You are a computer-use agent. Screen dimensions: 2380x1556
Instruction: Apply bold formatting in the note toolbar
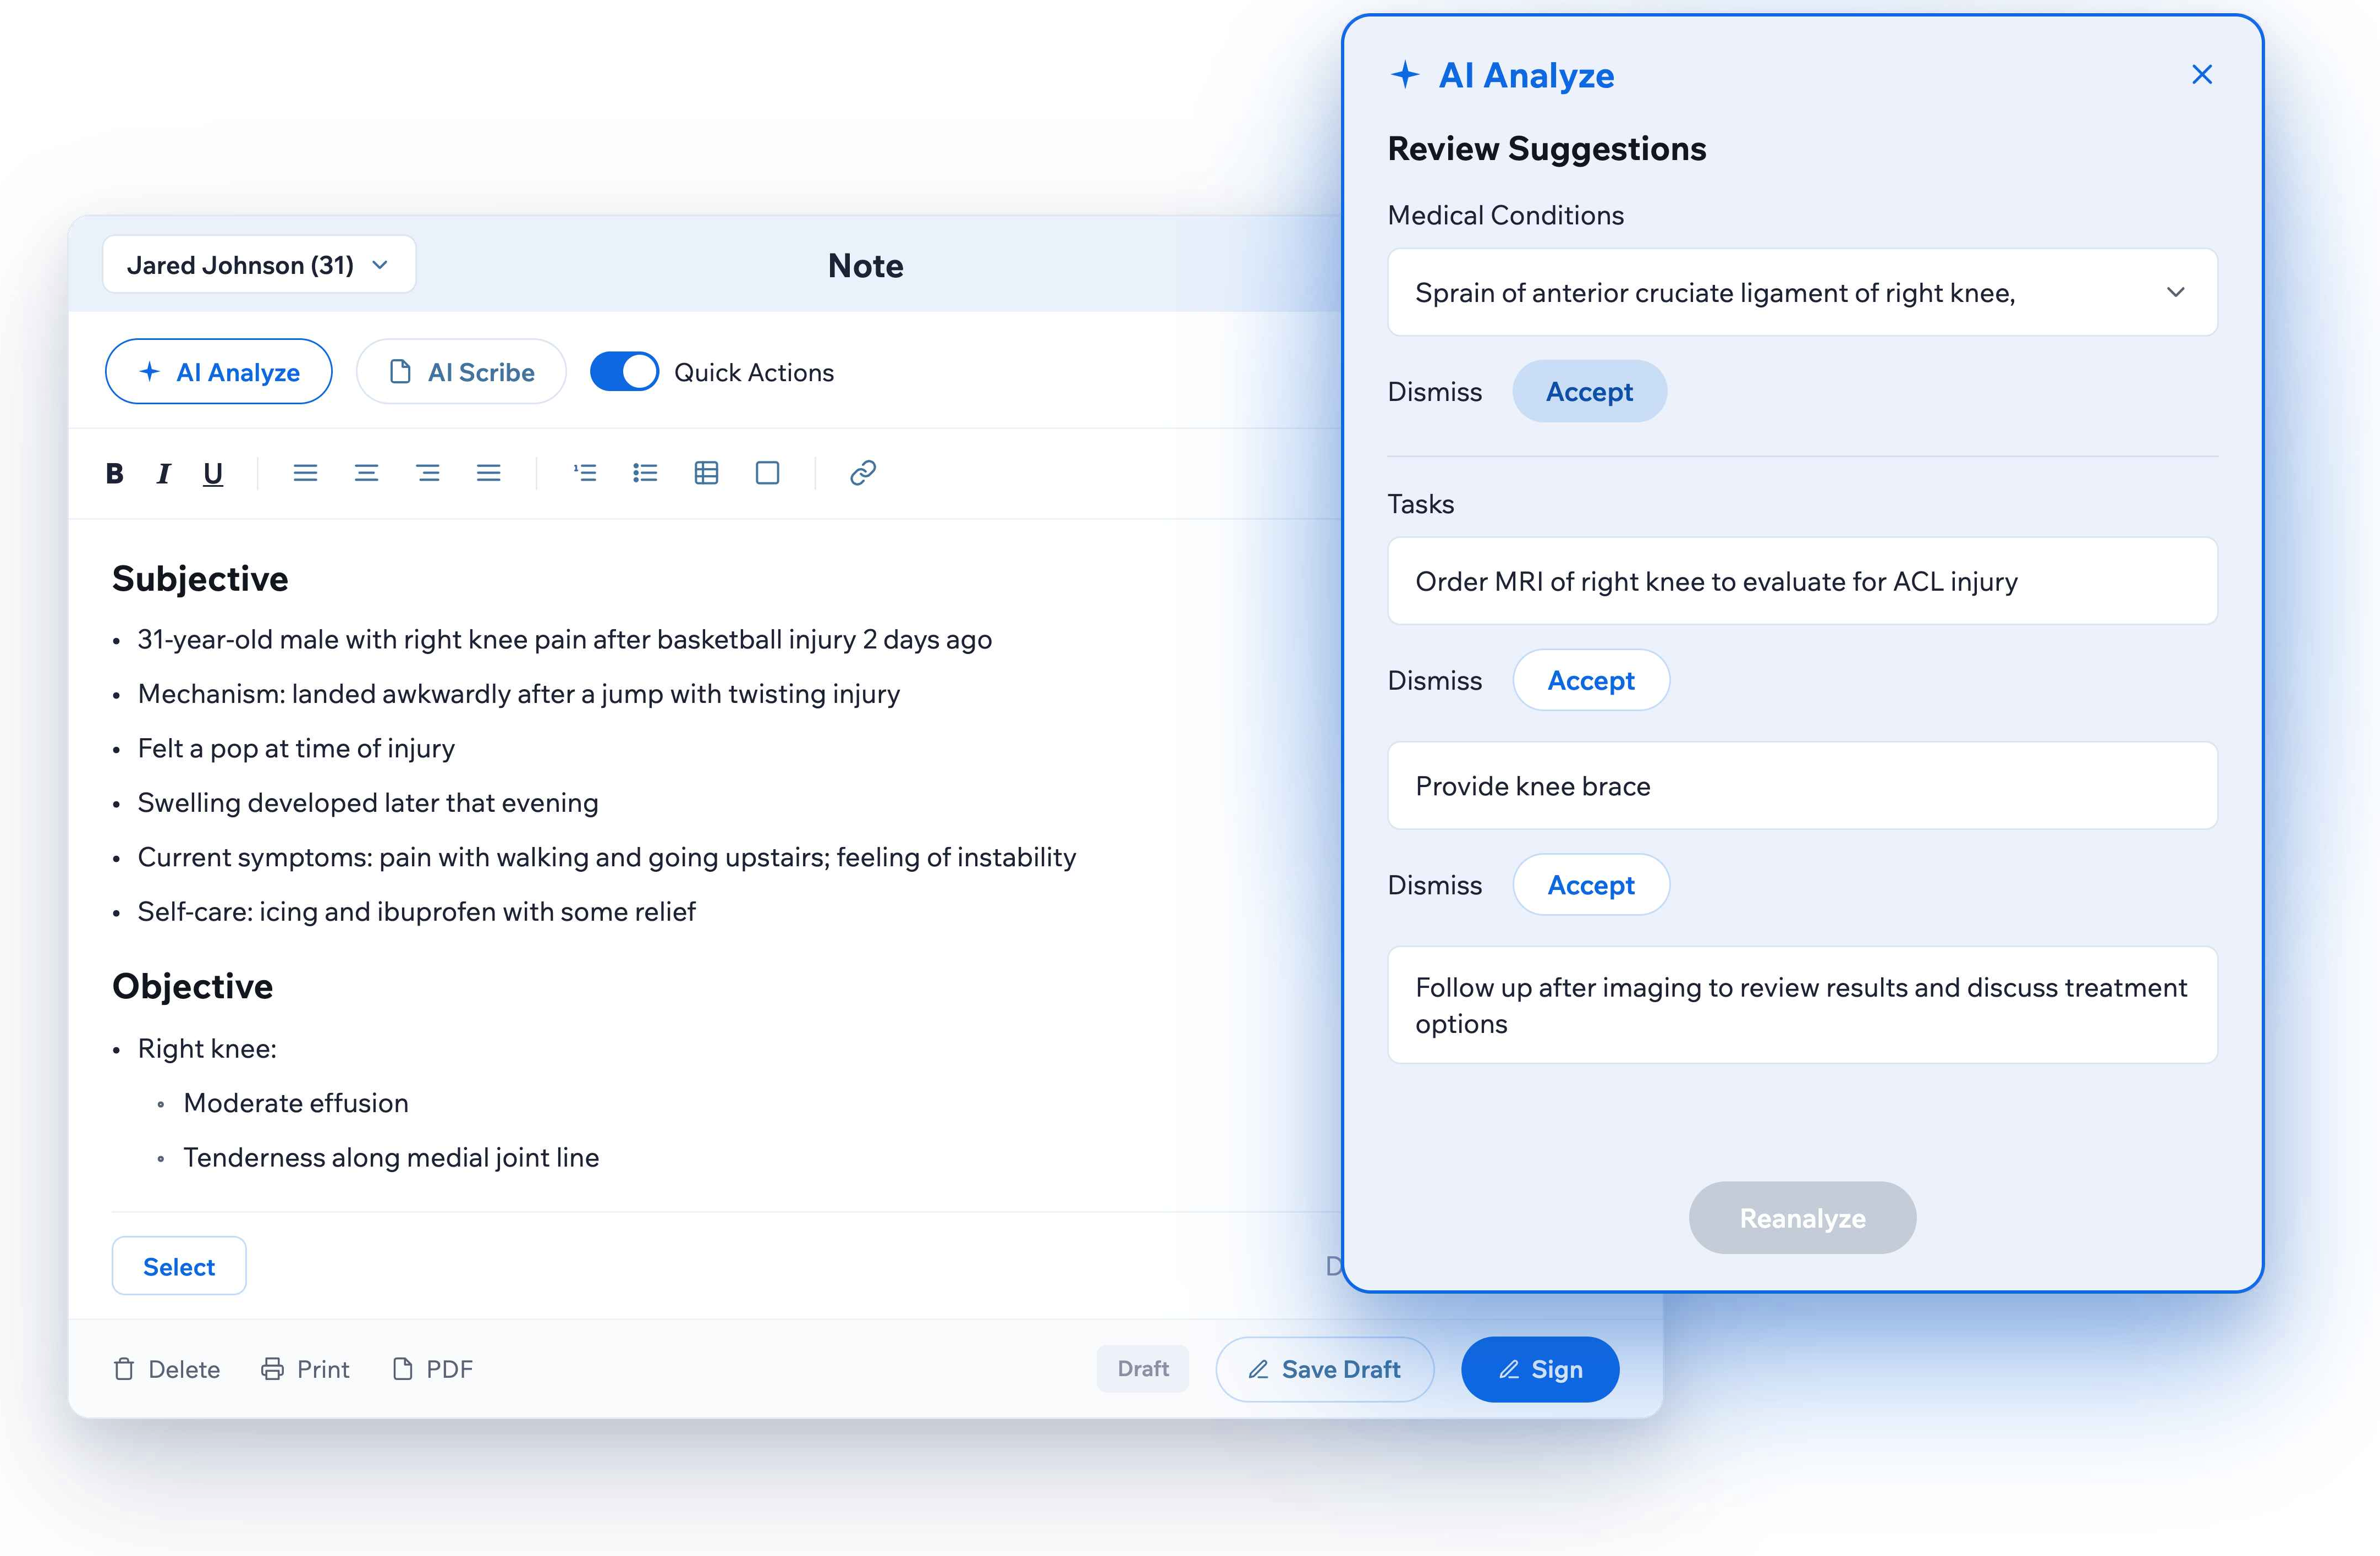pyautogui.click(x=115, y=473)
